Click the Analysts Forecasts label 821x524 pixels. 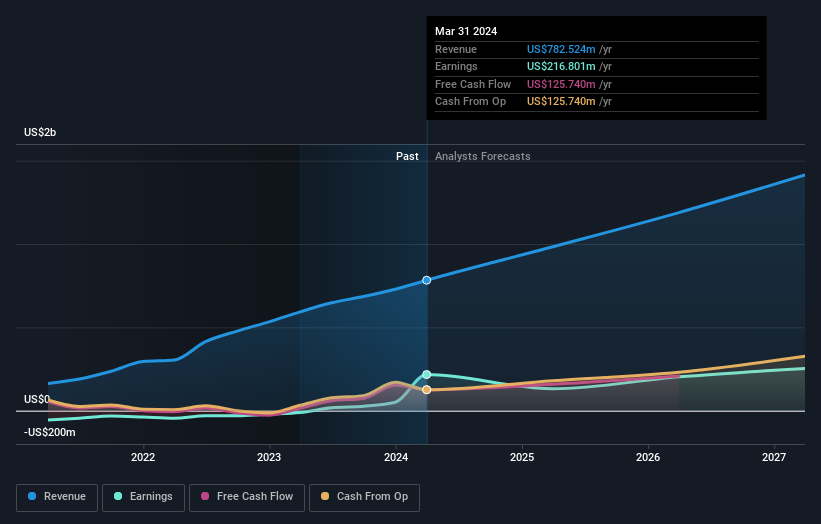[x=483, y=156]
